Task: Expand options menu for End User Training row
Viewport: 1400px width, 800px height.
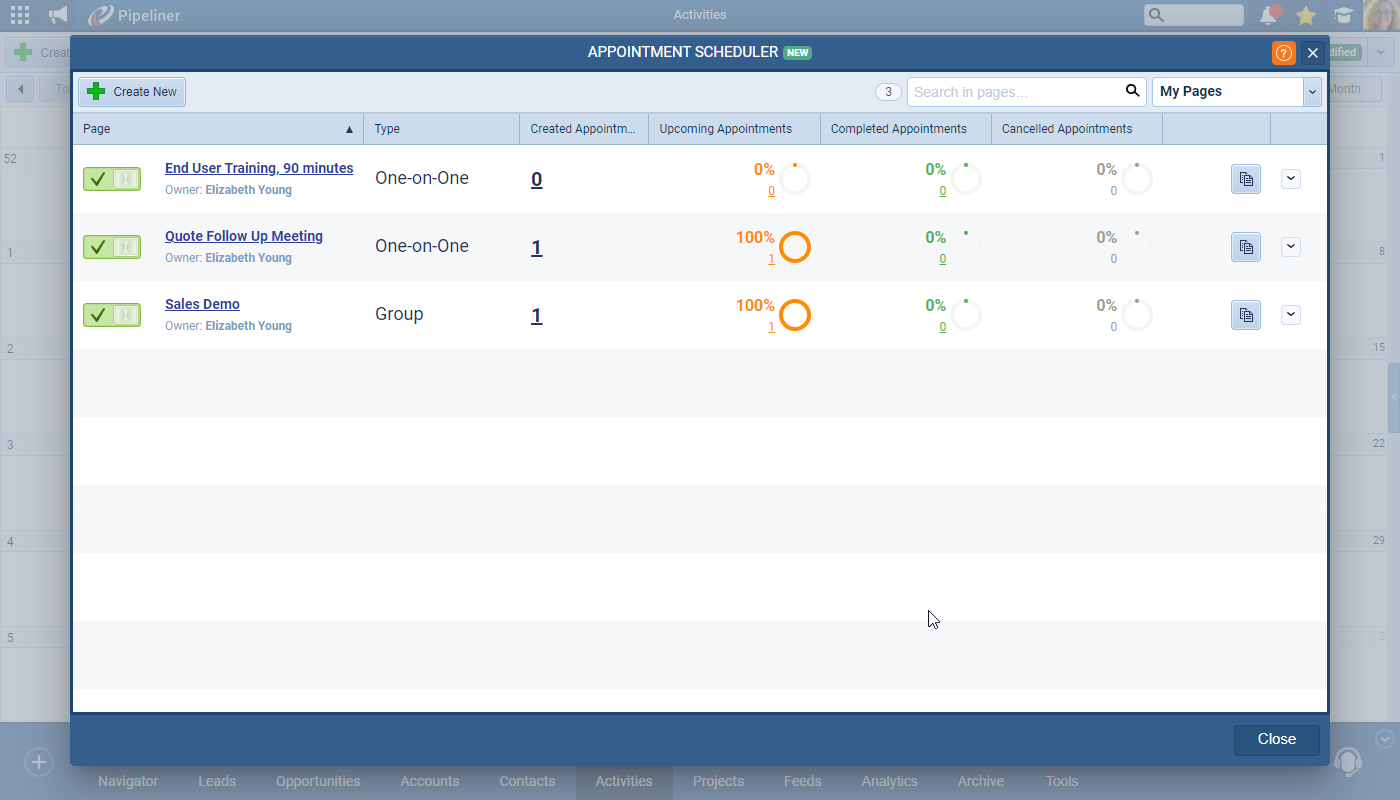Action: point(1290,179)
